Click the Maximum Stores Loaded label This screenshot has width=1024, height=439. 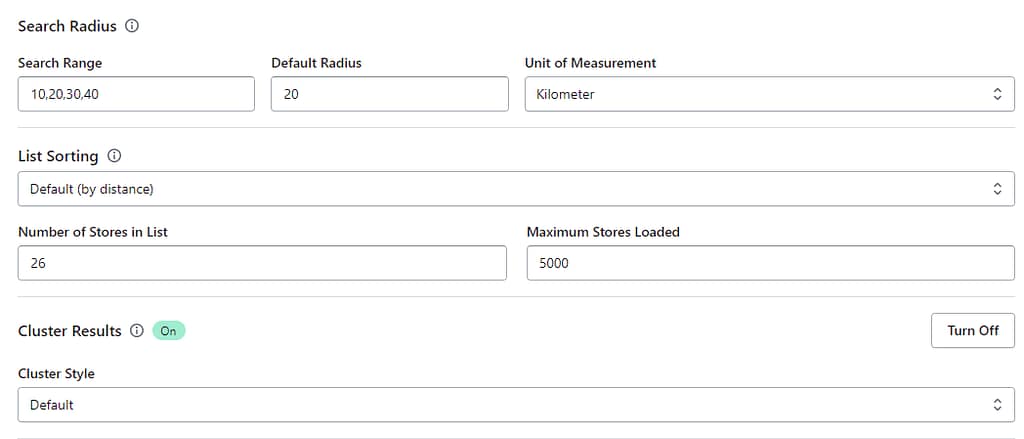[603, 232]
